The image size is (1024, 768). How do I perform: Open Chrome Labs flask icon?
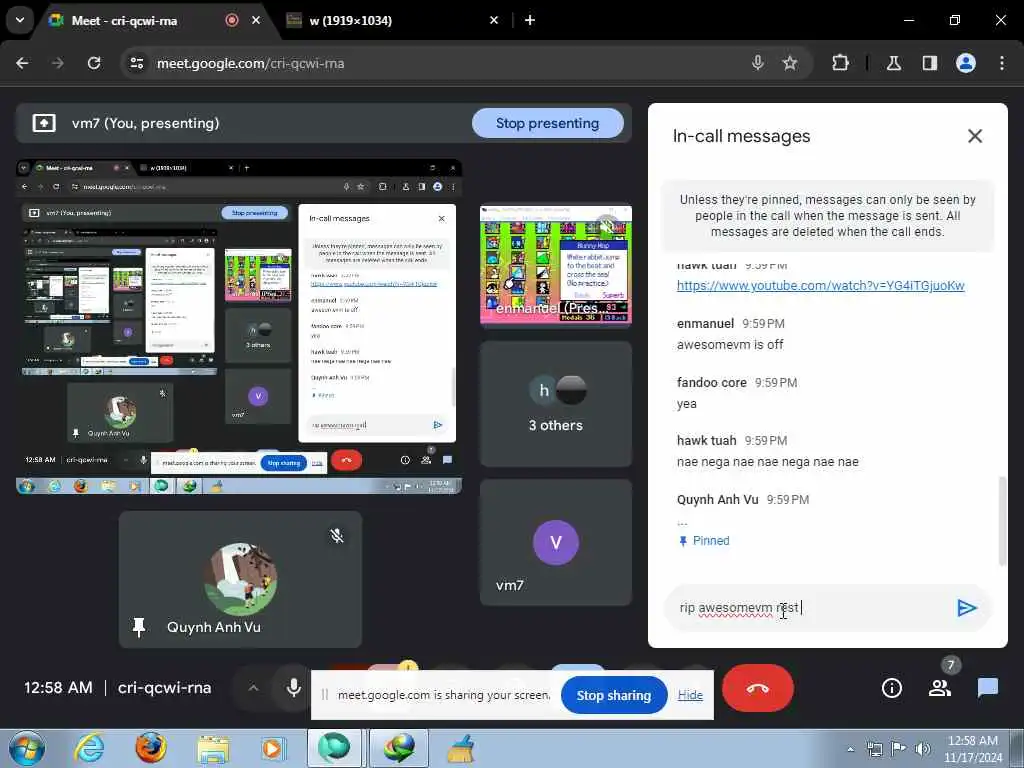point(894,63)
